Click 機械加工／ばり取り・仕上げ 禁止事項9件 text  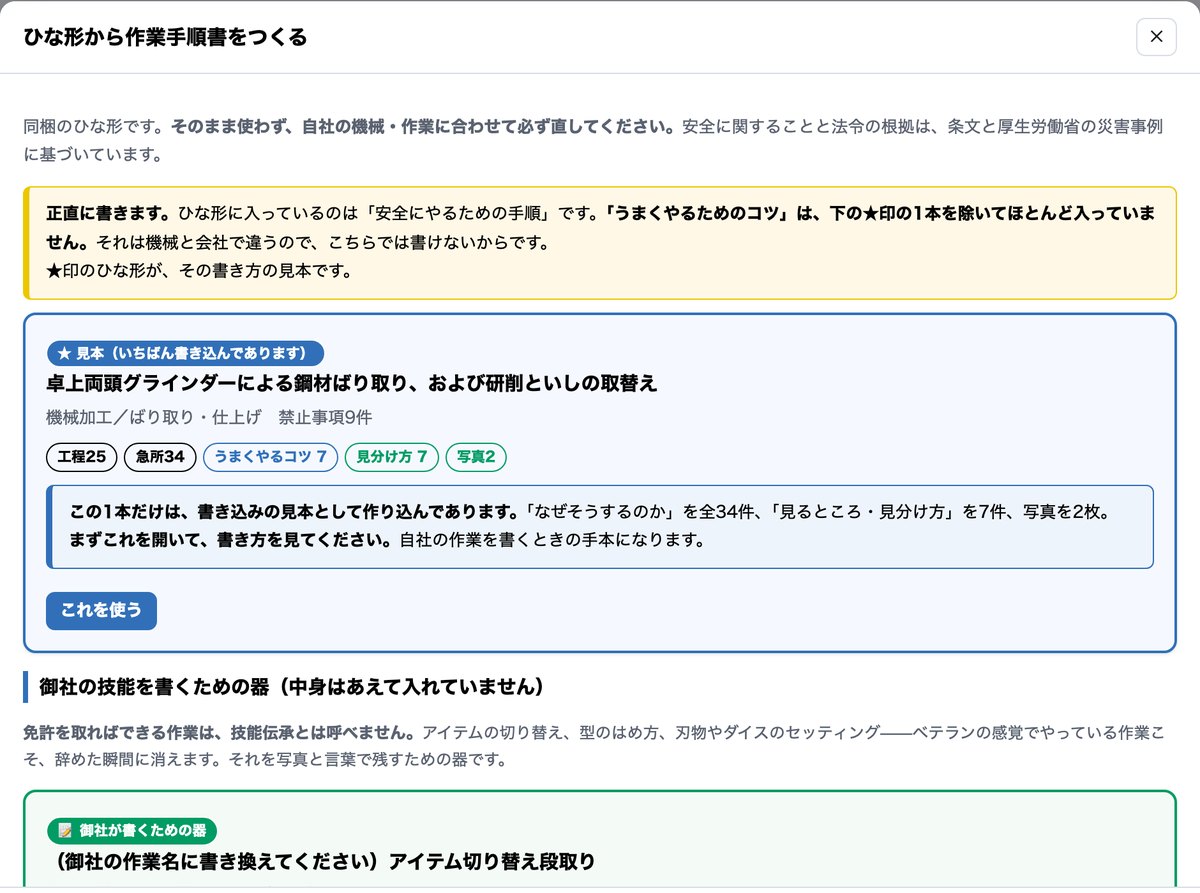pos(209,417)
